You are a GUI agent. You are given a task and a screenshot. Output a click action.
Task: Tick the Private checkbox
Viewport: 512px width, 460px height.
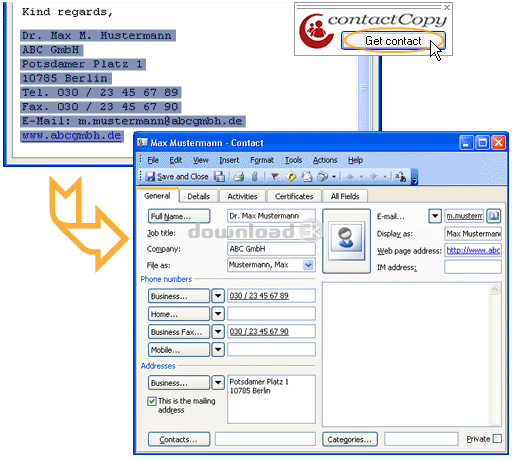(x=497, y=439)
